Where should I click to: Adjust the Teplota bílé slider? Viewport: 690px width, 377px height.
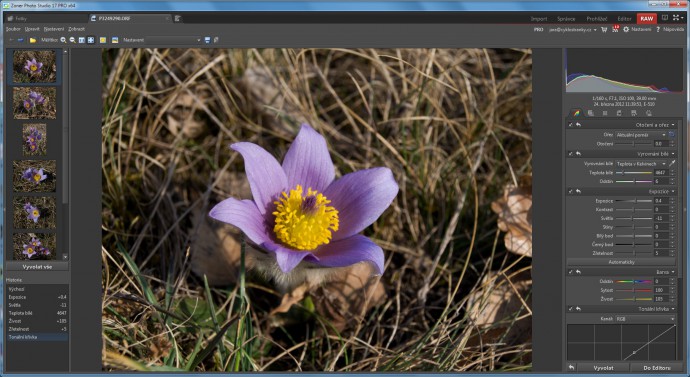(634, 172)
